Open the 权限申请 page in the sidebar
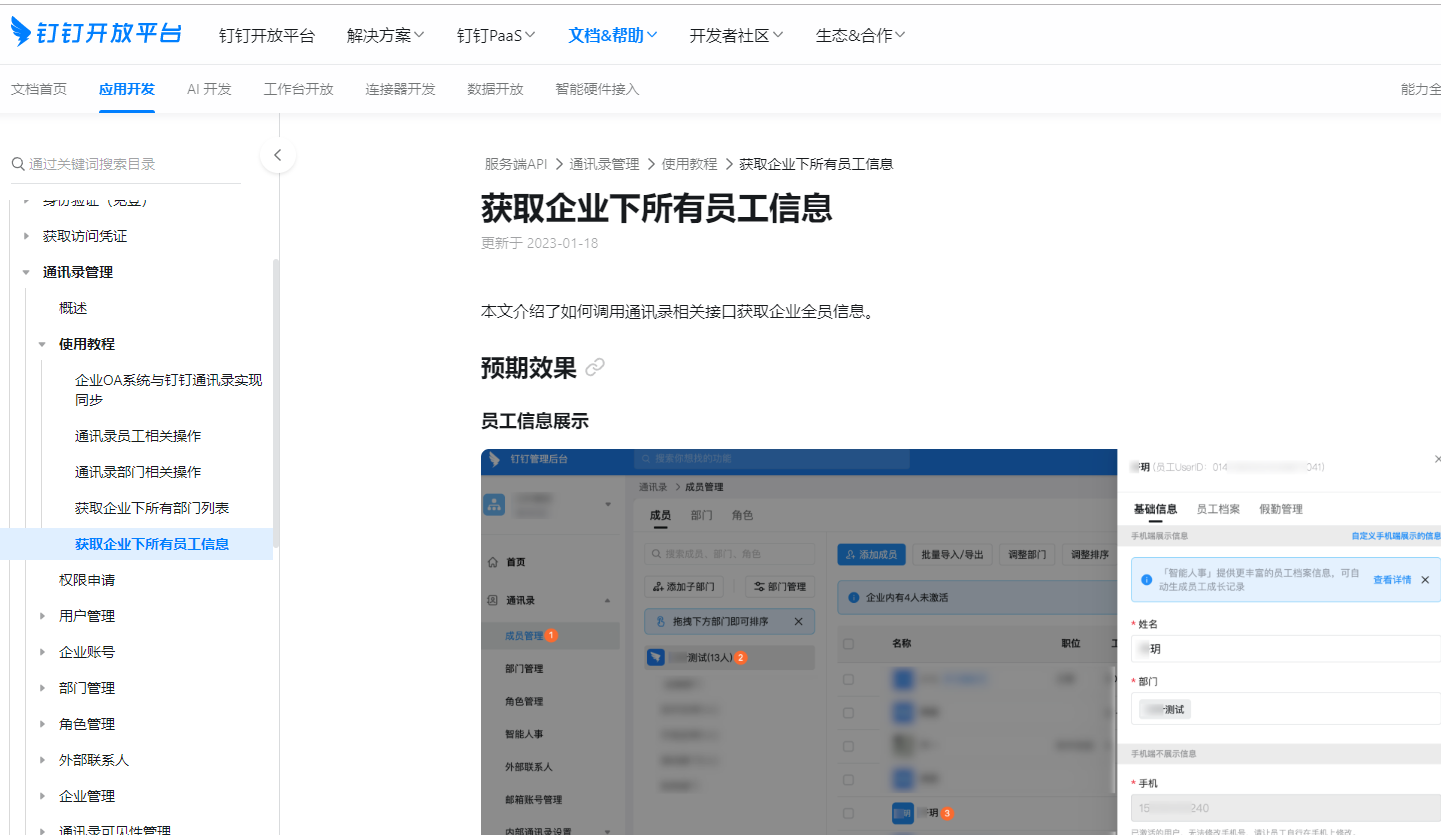The image size is (1441, 835). 87,580
